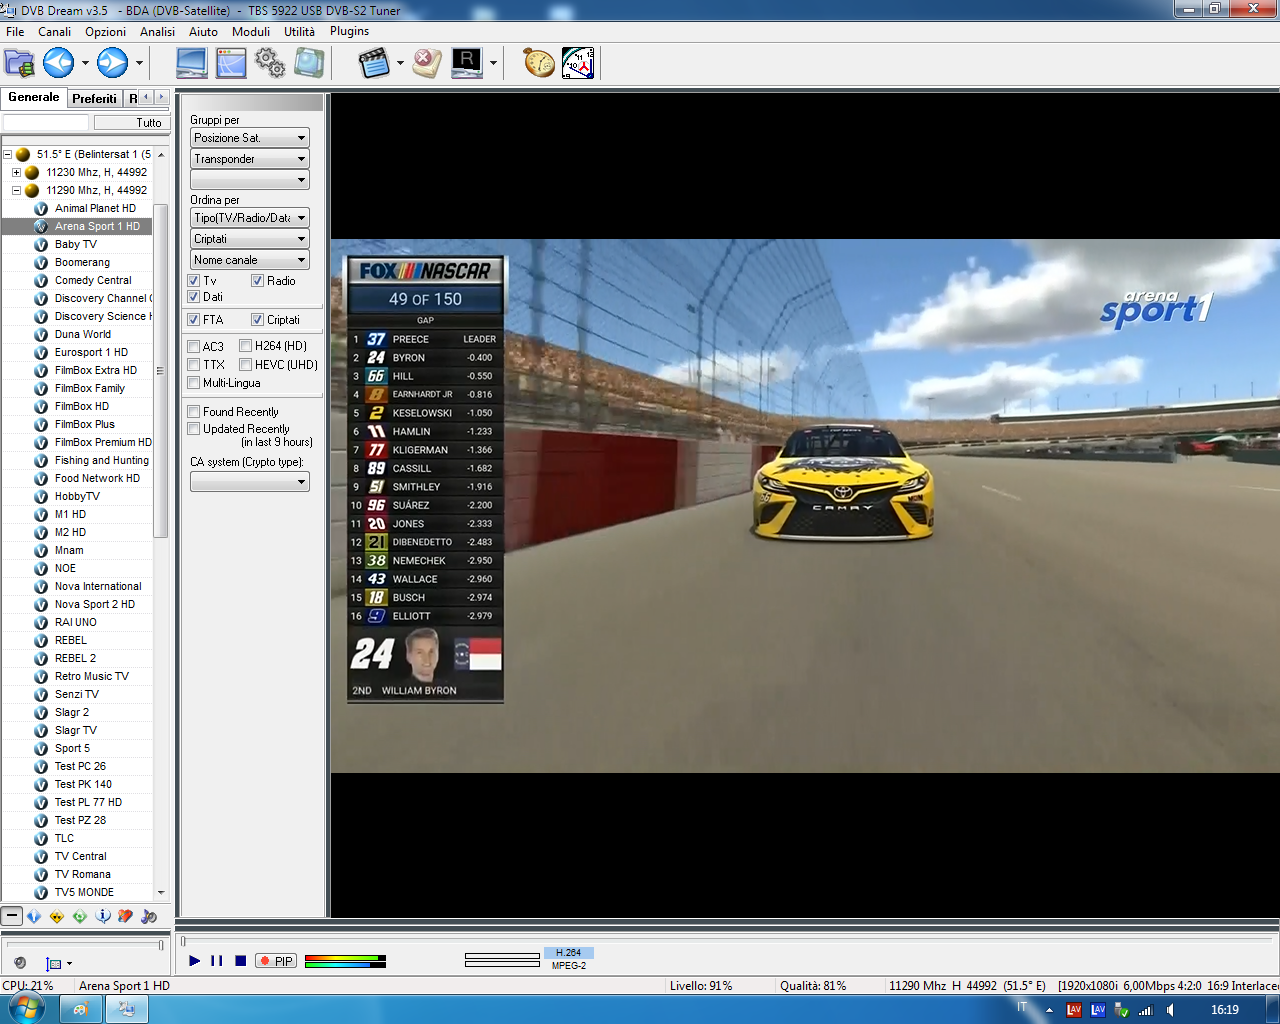Open the clock scheduler toolbar icon
The height and width of the screenshot is (1024, 1280).
pos(578,63)
